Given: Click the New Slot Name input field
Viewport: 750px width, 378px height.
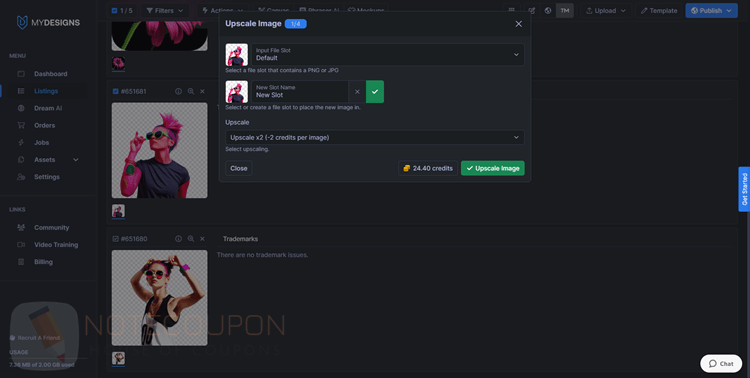Looking at the screenshot, I should [x=300, y=92].
